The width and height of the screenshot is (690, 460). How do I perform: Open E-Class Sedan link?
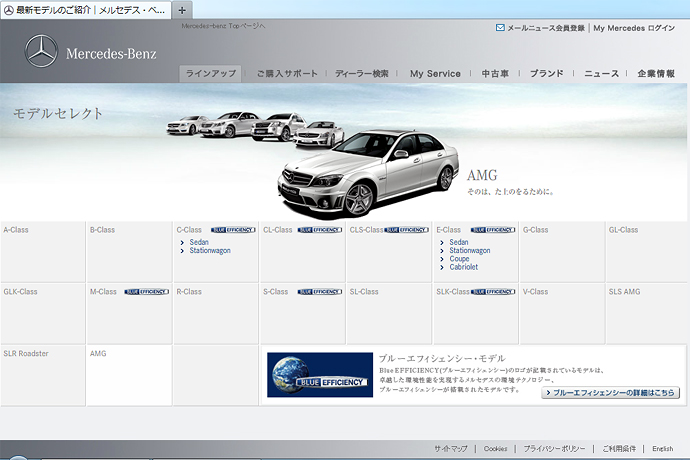pos(459,242)
